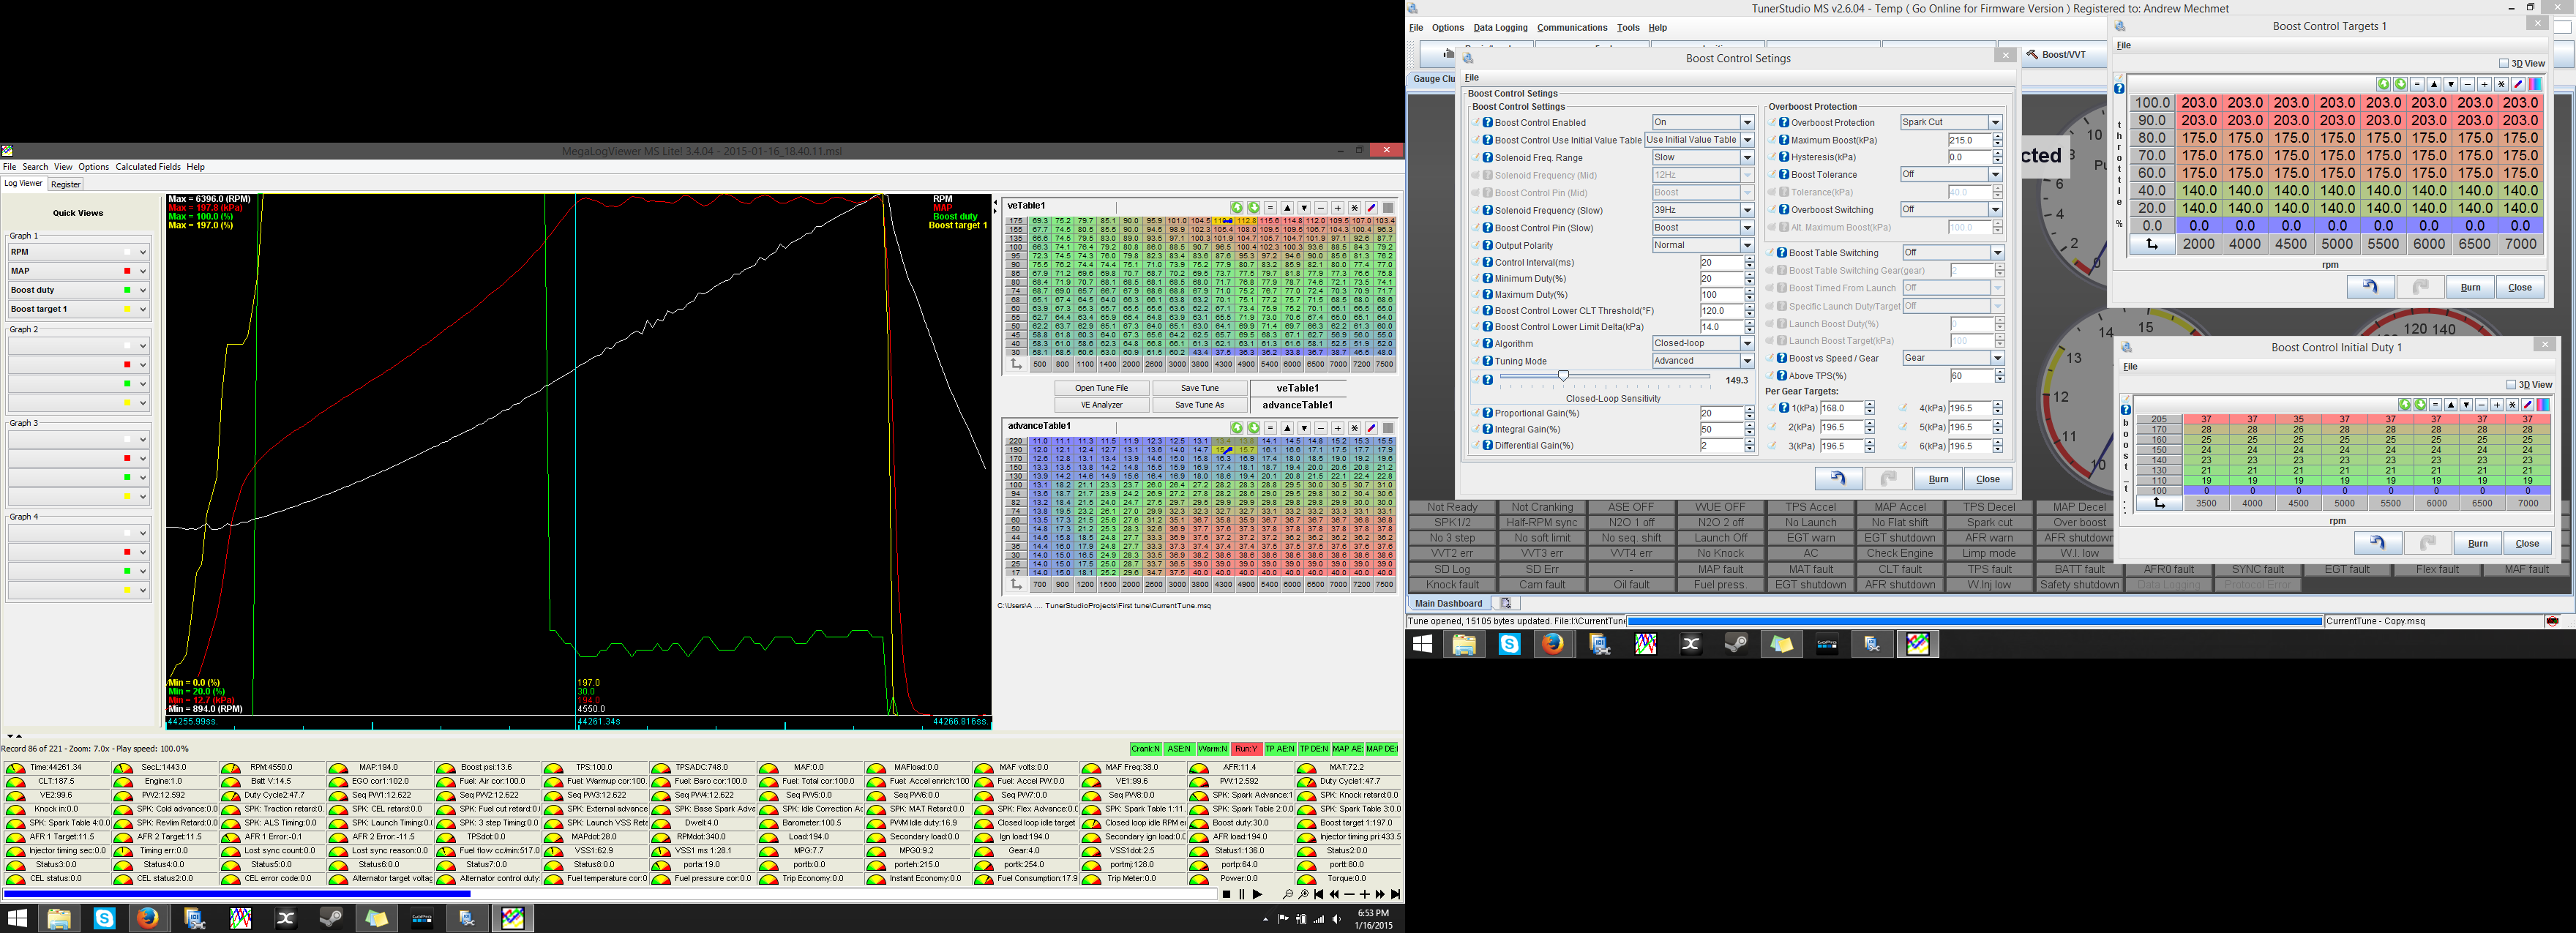Open Skype from the Windows taskbar
The height and width of the screenshot is (933, 2576).
(x=104, y=917)
